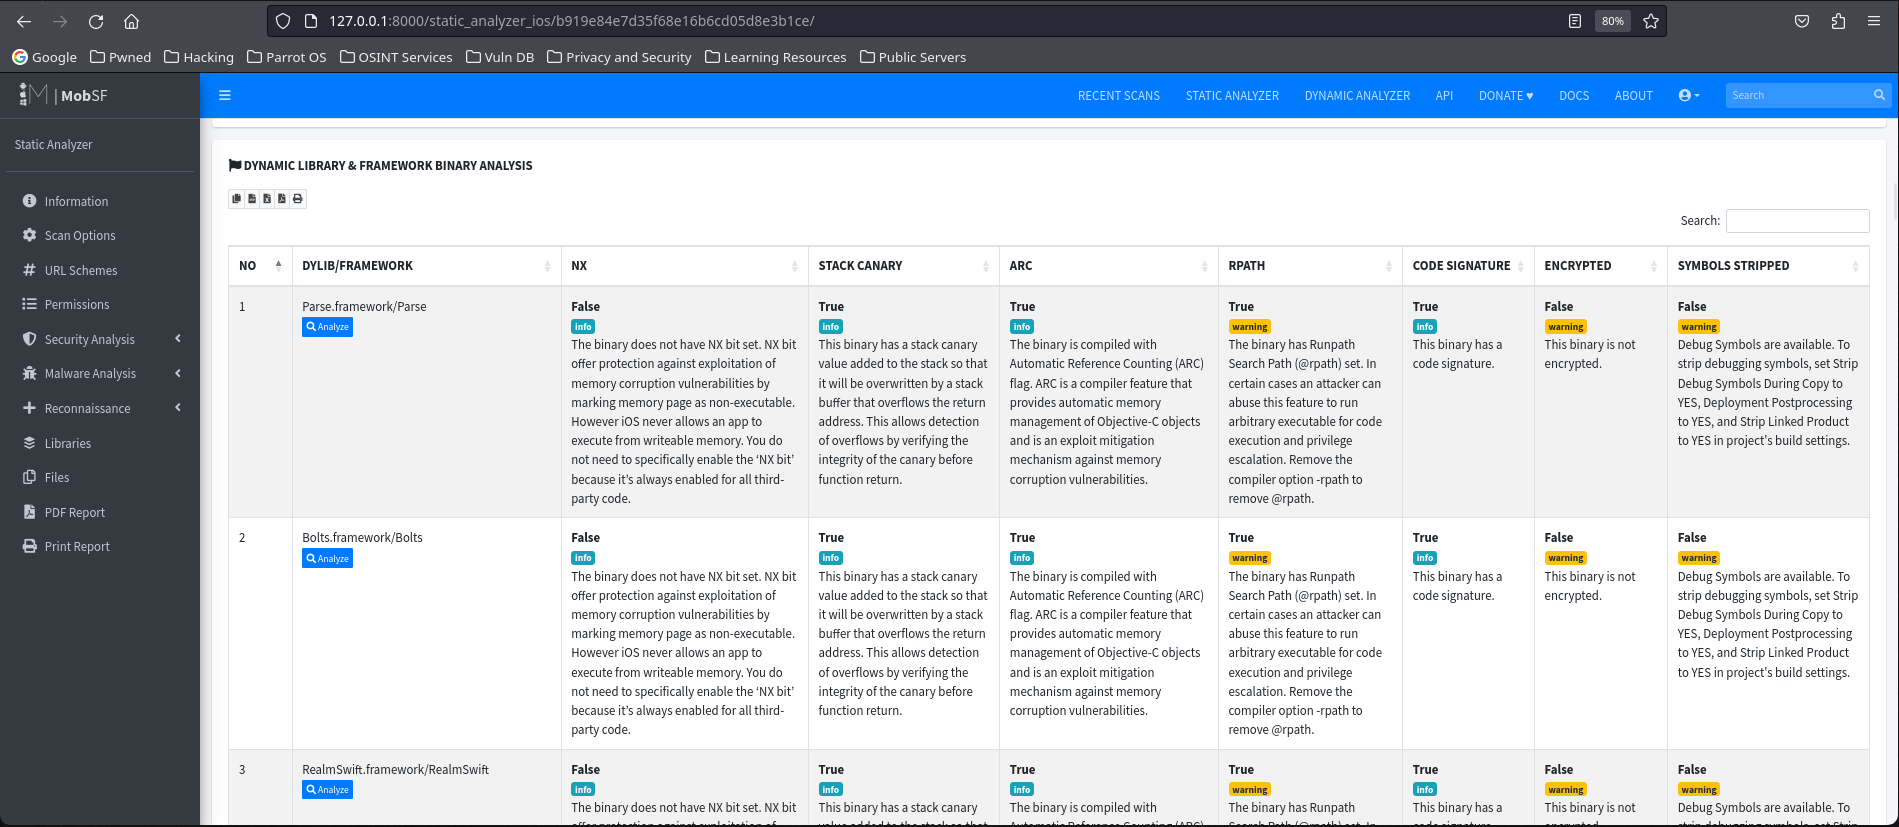Image resolution: width=1899 pixels, height=827 pixels.
Task: Open DYNAMIC ANALYZER page
Action: click(x=1357, y=96)
